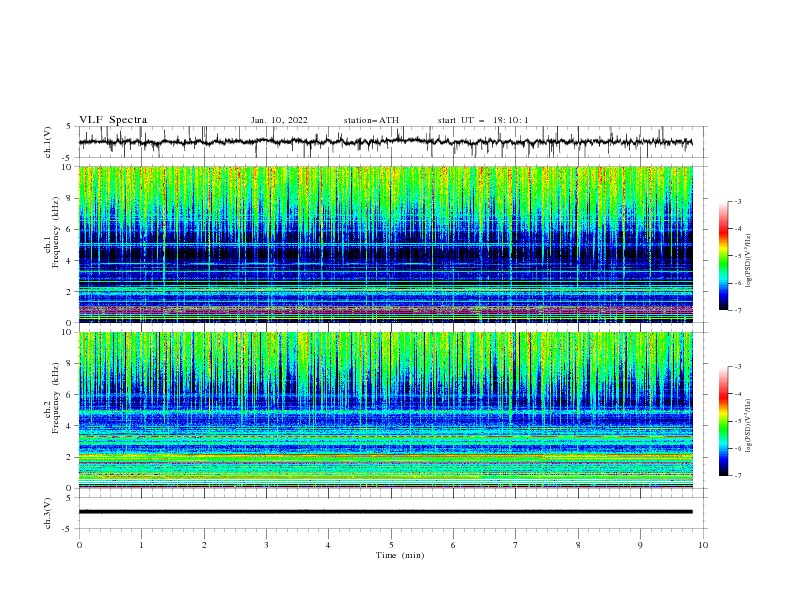The image size is (792, 612).
Task: Click the "VLF Spectra" title text
Action: click(x=113, y=120)
